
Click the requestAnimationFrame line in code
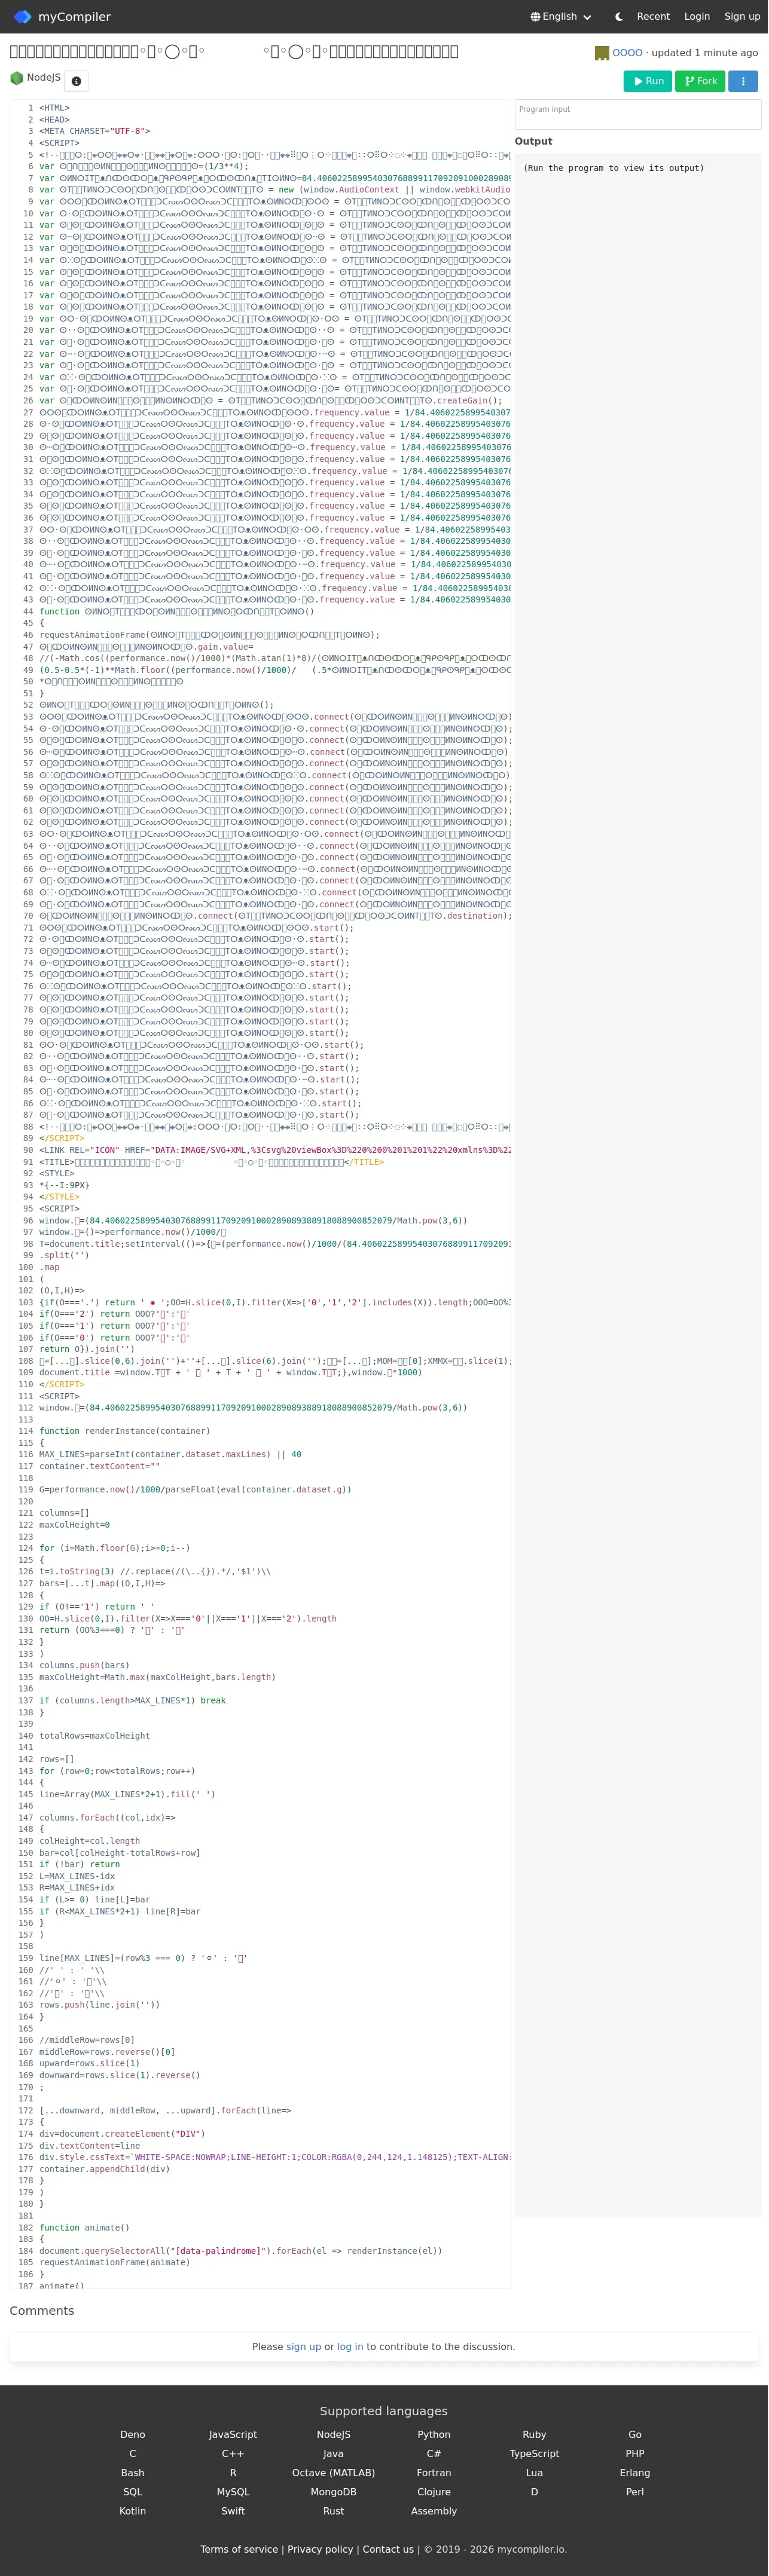pos(209,635)
